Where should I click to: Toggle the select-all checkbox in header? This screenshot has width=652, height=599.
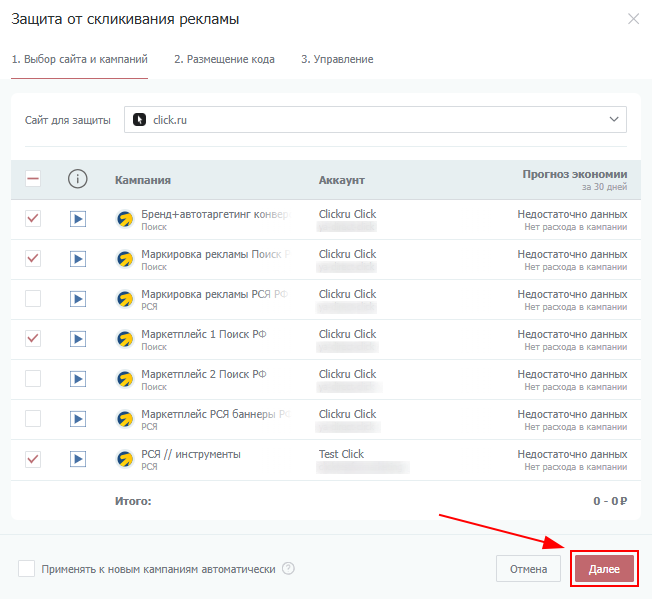(x=33, y=179)
